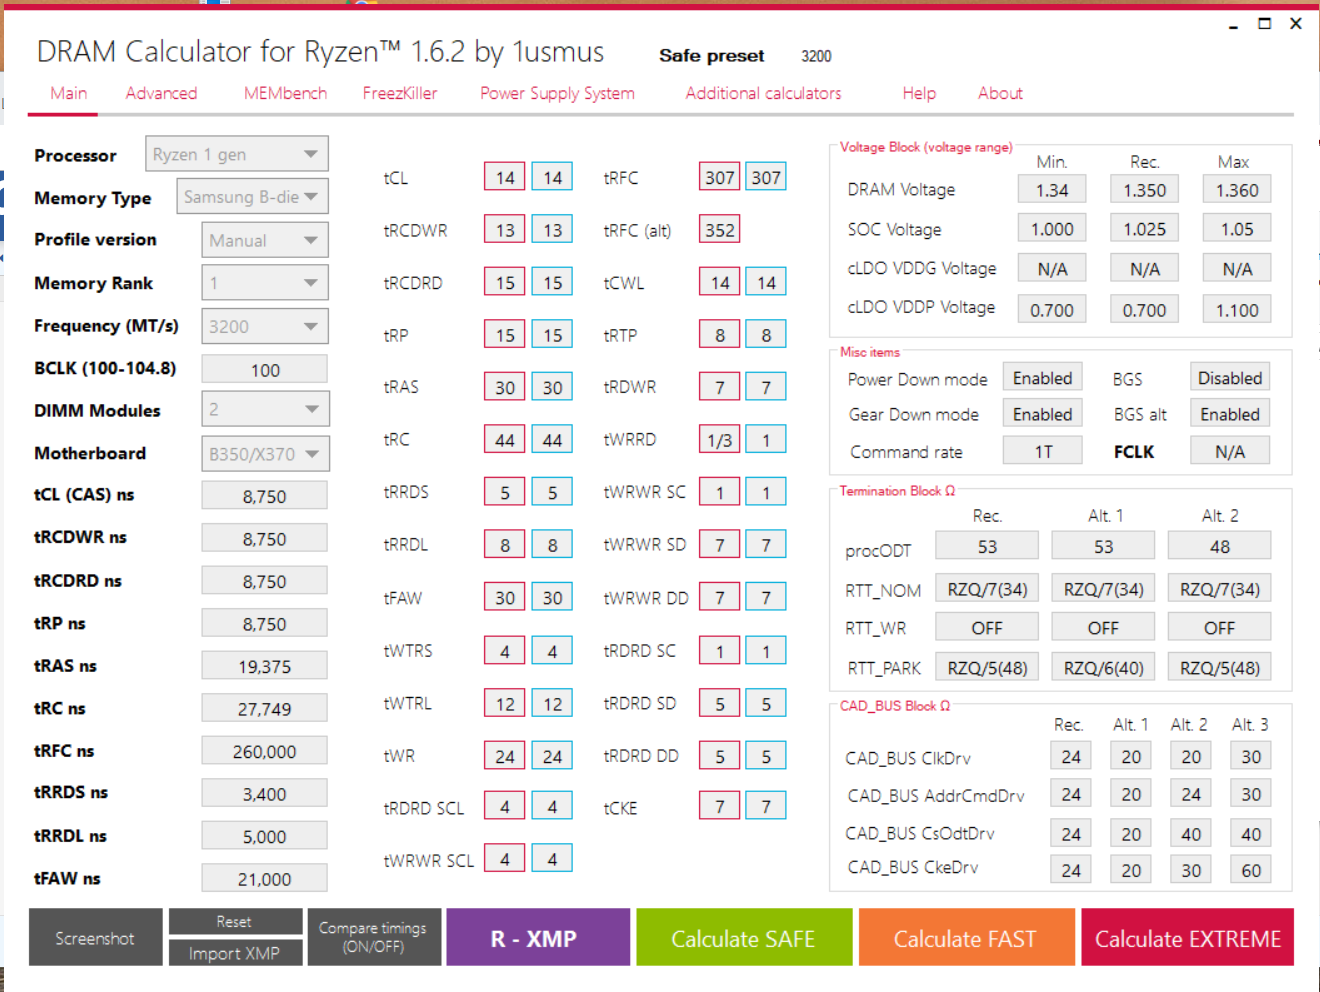Click the blue tCKE value box

click(766, 806)
